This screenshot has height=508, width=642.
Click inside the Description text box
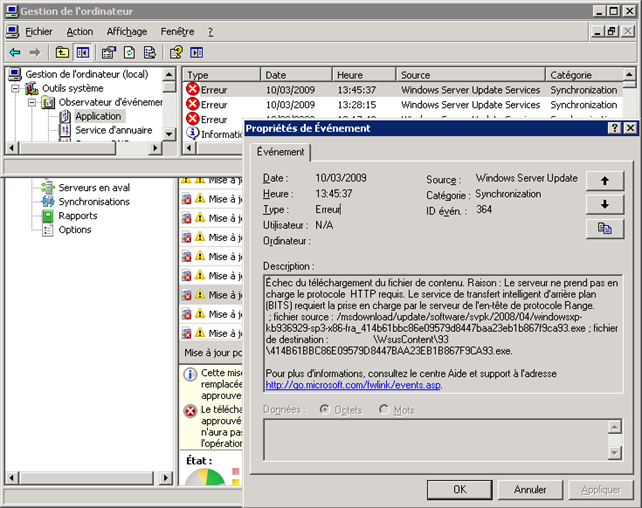point(443,334)
